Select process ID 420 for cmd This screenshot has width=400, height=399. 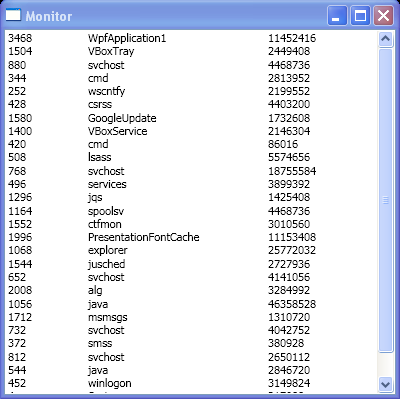click(17, 144)
